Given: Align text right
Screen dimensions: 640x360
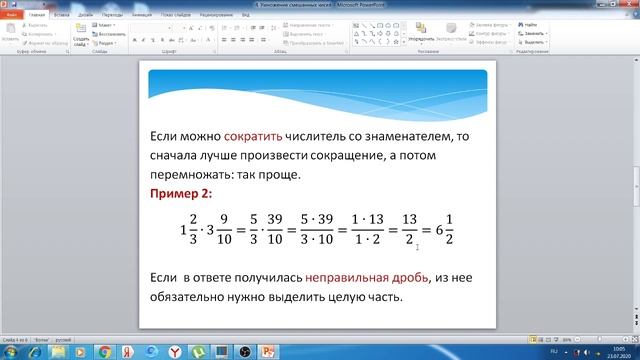Looking at the screenshot, I should (x=242, y=40).
